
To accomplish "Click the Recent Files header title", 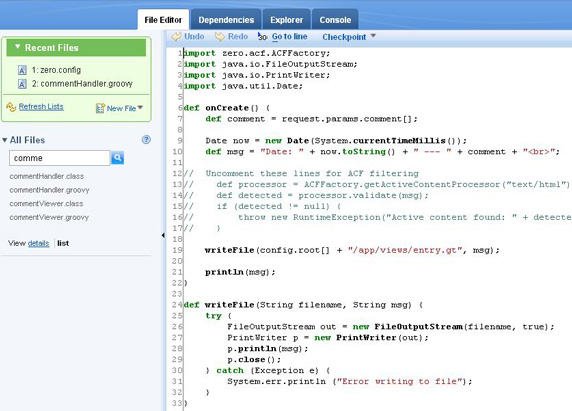I will click(x=52, y=48).
